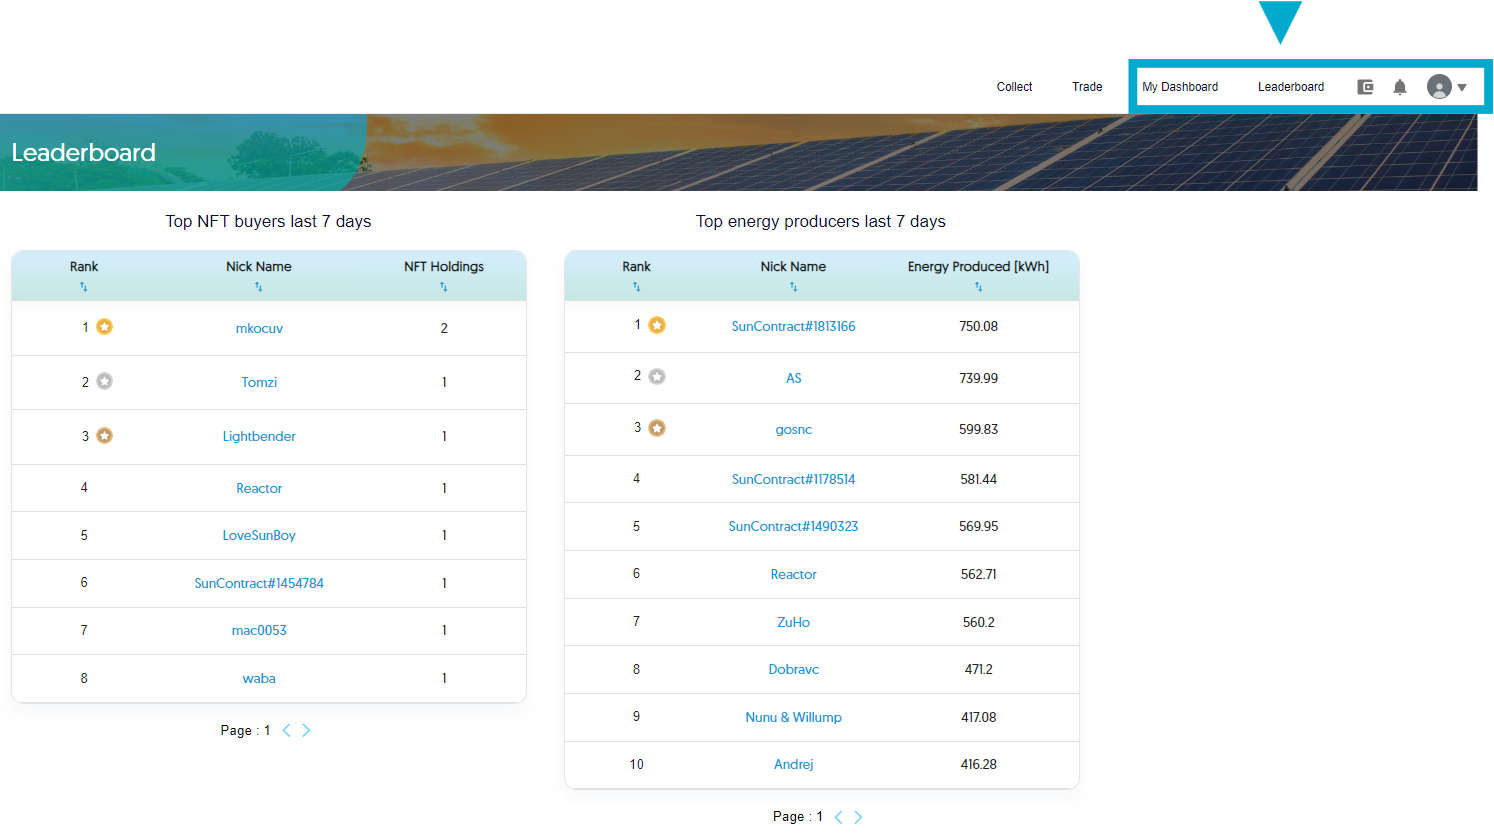Click the user profile avatar icon

(1439, 87)
